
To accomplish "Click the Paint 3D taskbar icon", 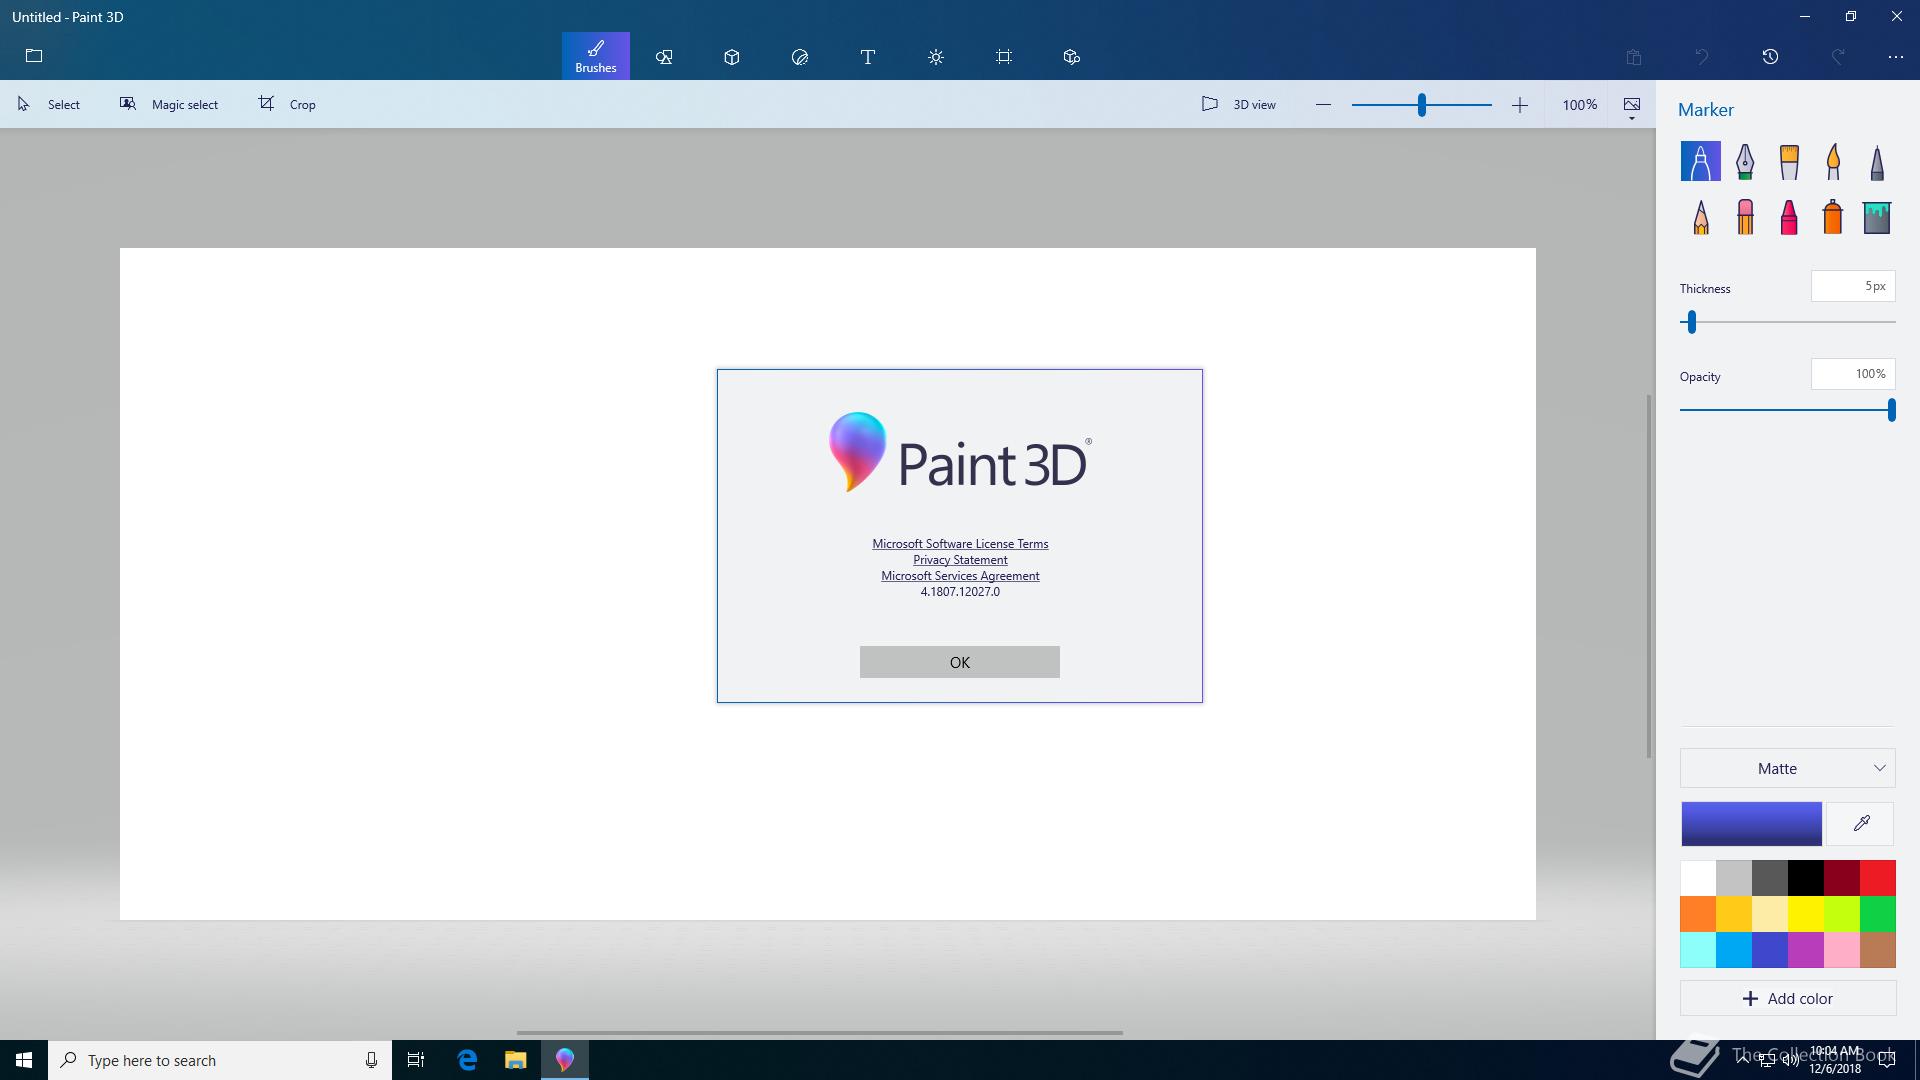I will [x=565, y=1060].
